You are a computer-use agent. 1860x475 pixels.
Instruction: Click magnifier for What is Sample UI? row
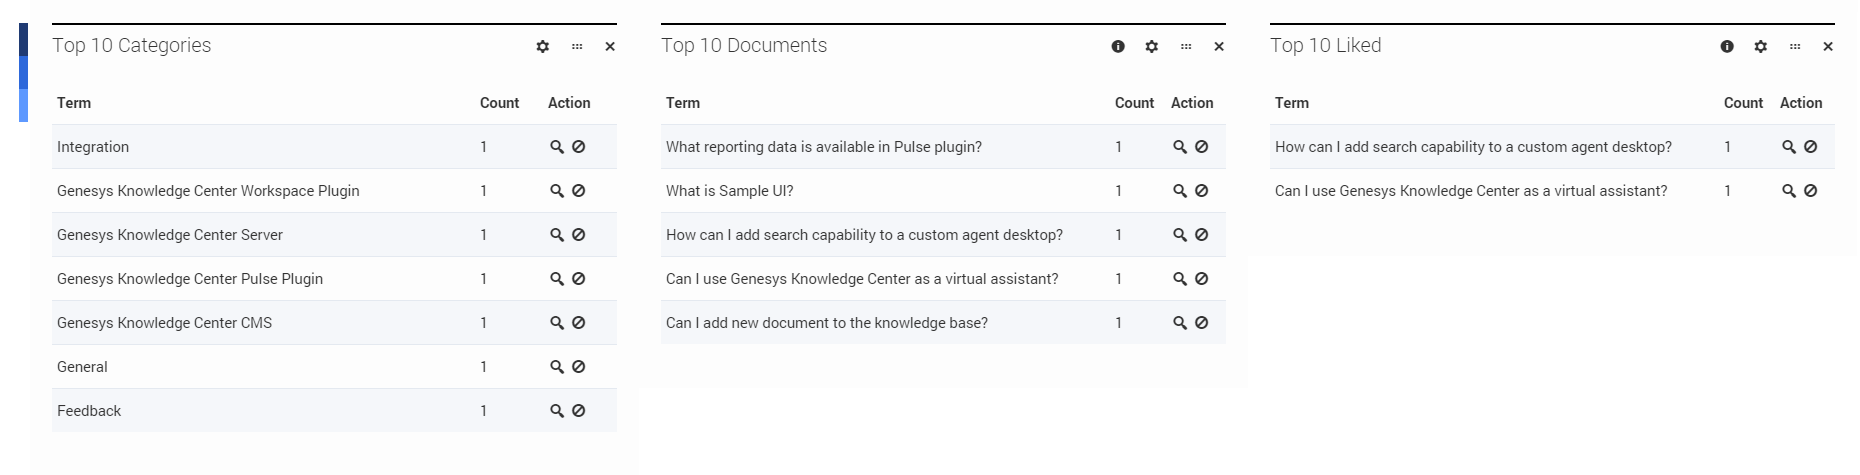click(x=1180, y=191)
